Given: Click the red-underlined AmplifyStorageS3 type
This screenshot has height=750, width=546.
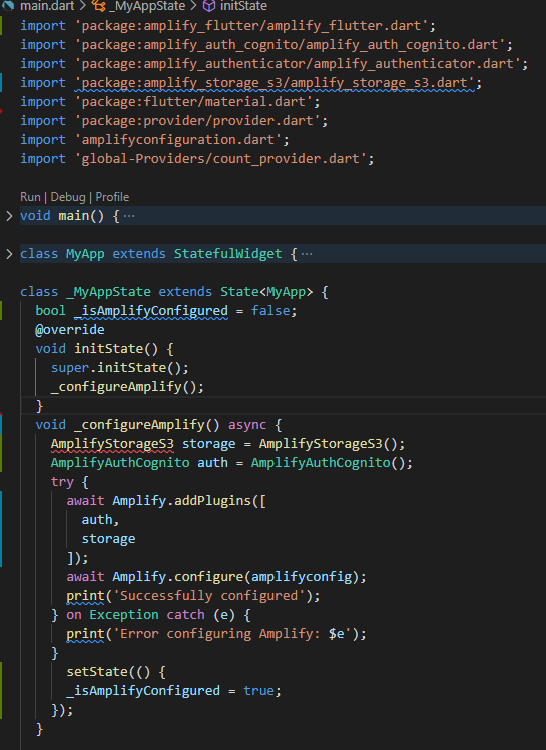Looking at the screenshot, I should (x=112, y=444).
